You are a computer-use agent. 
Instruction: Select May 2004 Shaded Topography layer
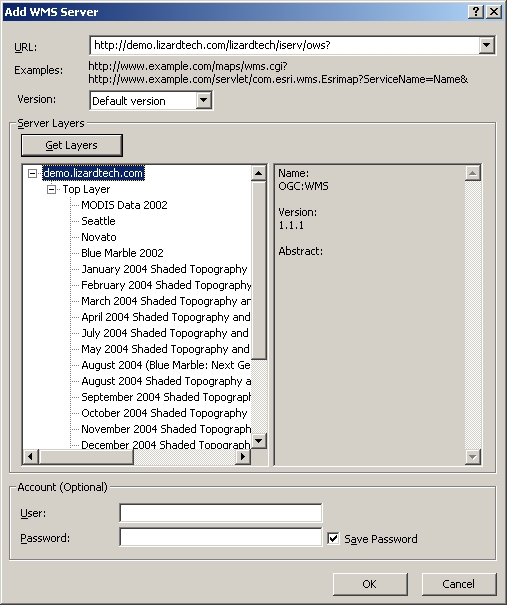[165, 349]
